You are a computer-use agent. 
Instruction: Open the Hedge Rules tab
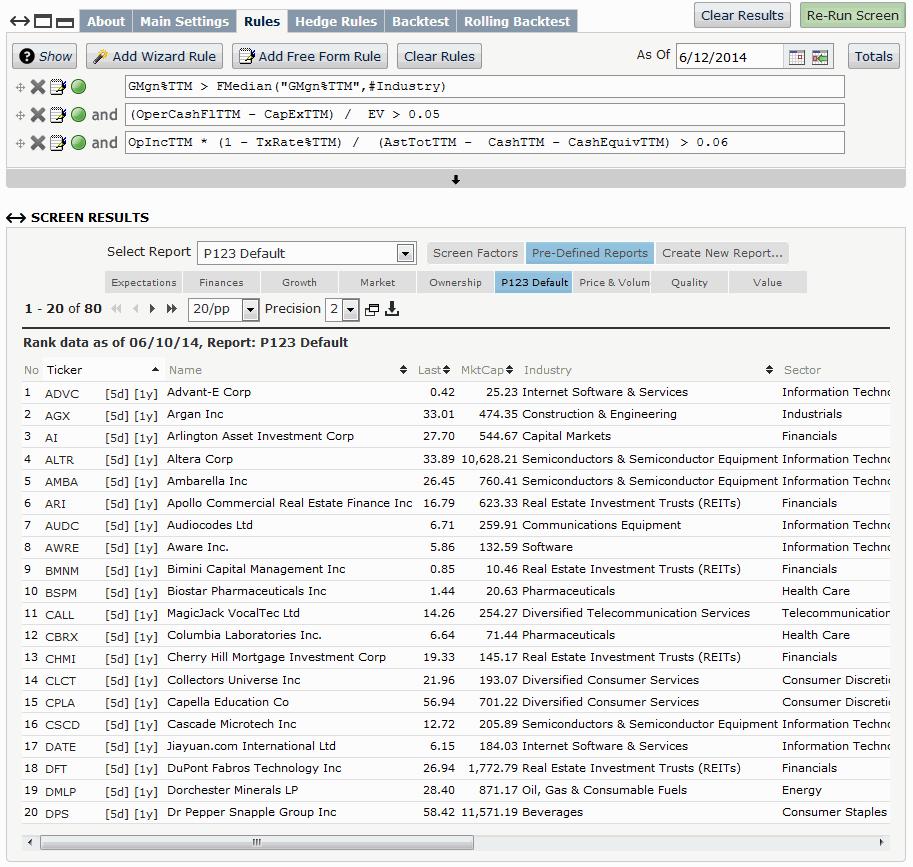coord(336,22)
